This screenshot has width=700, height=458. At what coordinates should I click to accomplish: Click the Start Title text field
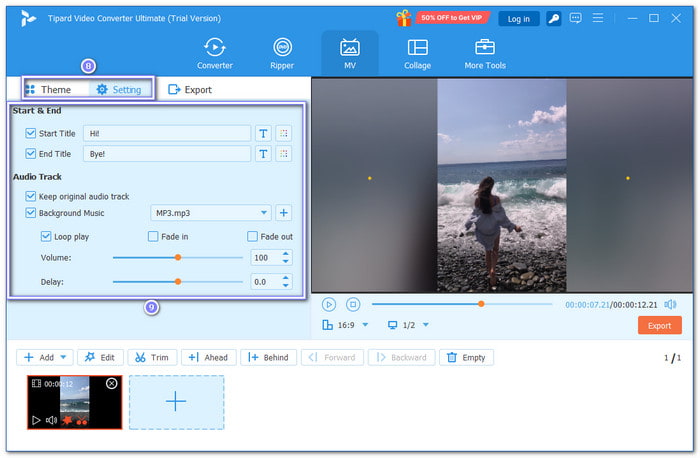pyautogui.click(x=167, y=133)
